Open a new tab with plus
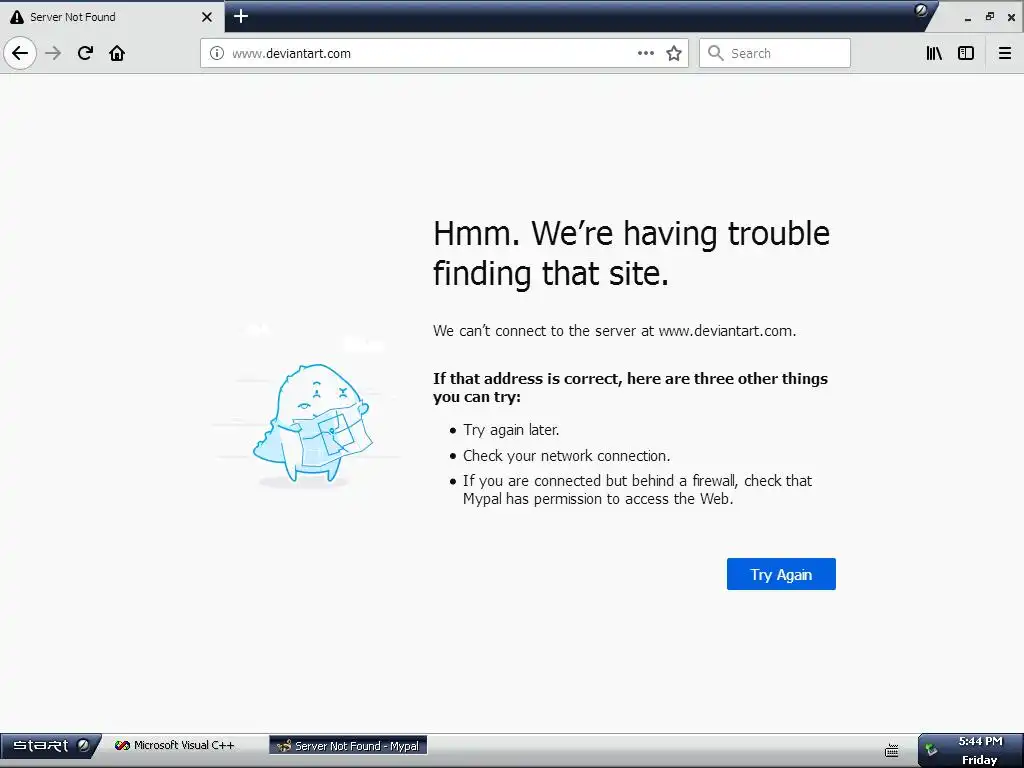 point(241,16)
